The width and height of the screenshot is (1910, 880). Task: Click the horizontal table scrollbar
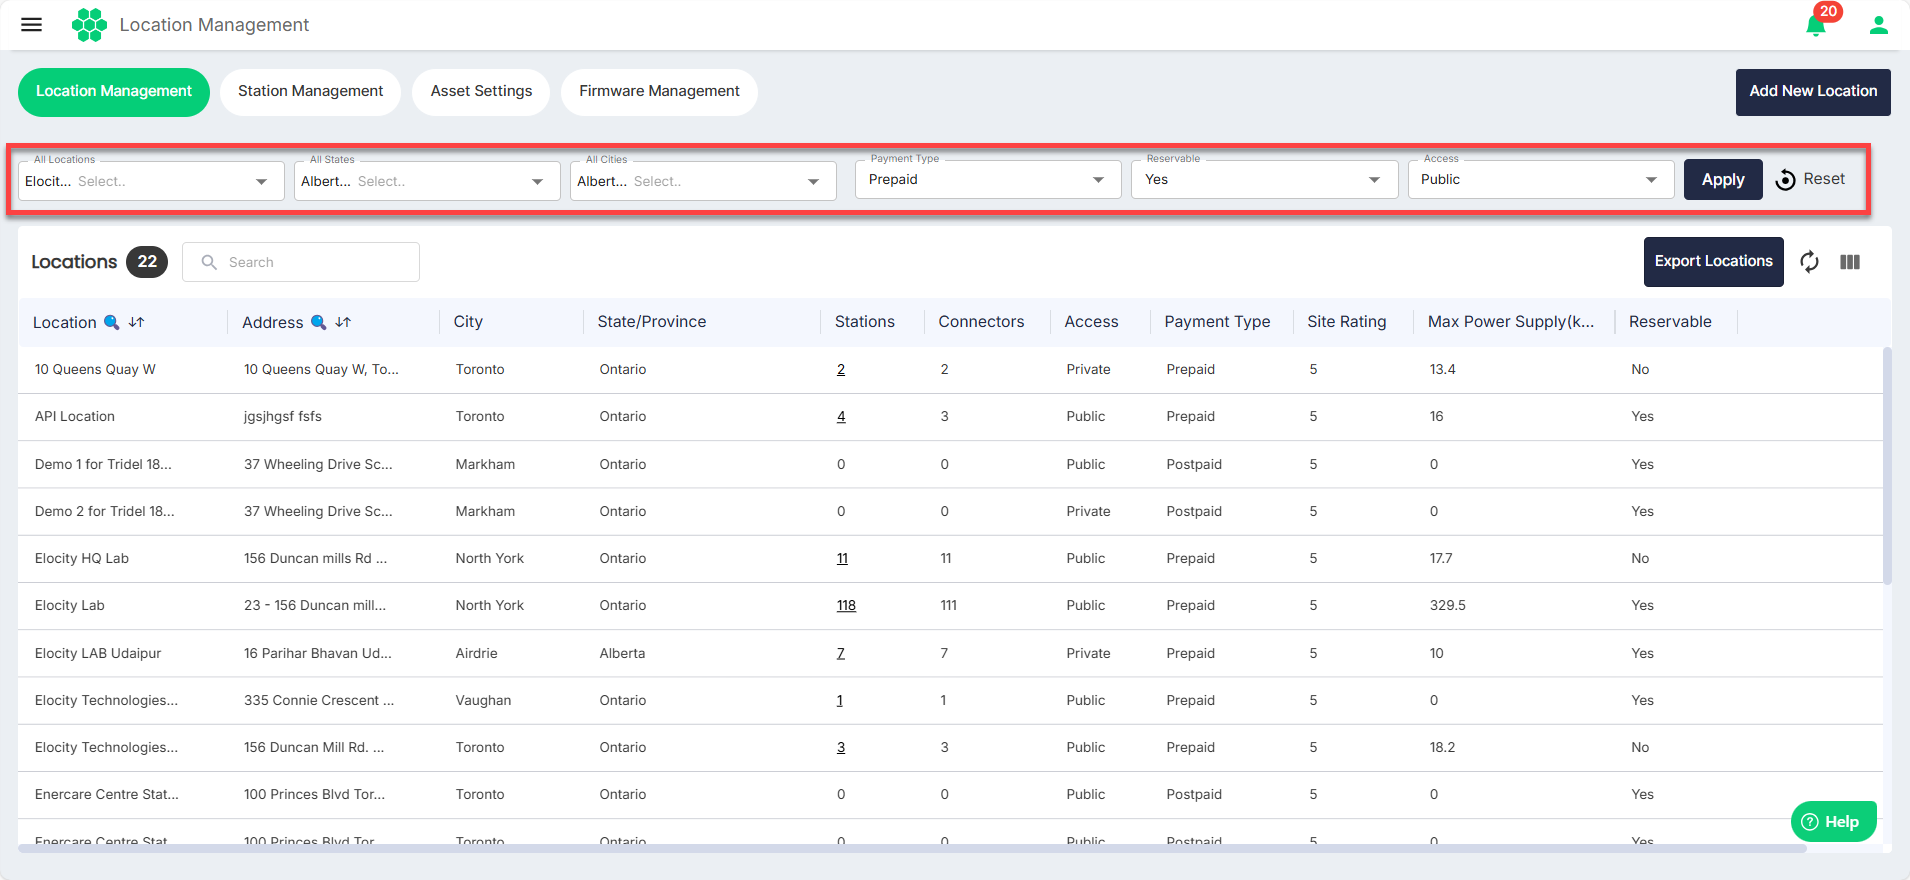(912, 849)
